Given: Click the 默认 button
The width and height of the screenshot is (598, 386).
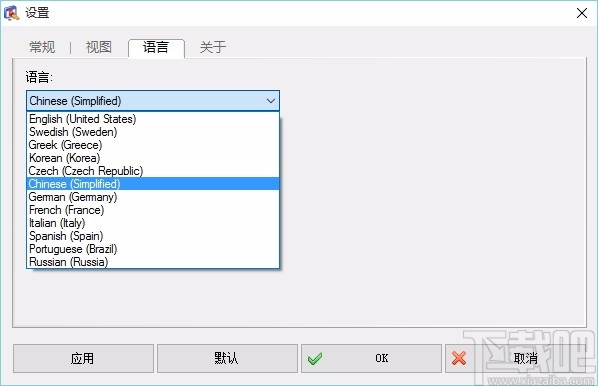Looking at the screenshot, I should (x=227, y=358).
